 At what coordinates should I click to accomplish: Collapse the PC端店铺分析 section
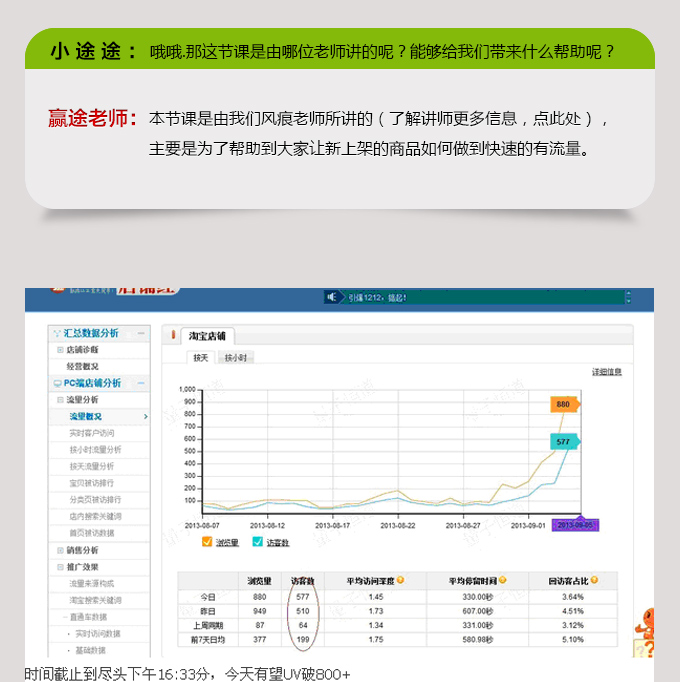pyautogui.click(x=141, y=383)
